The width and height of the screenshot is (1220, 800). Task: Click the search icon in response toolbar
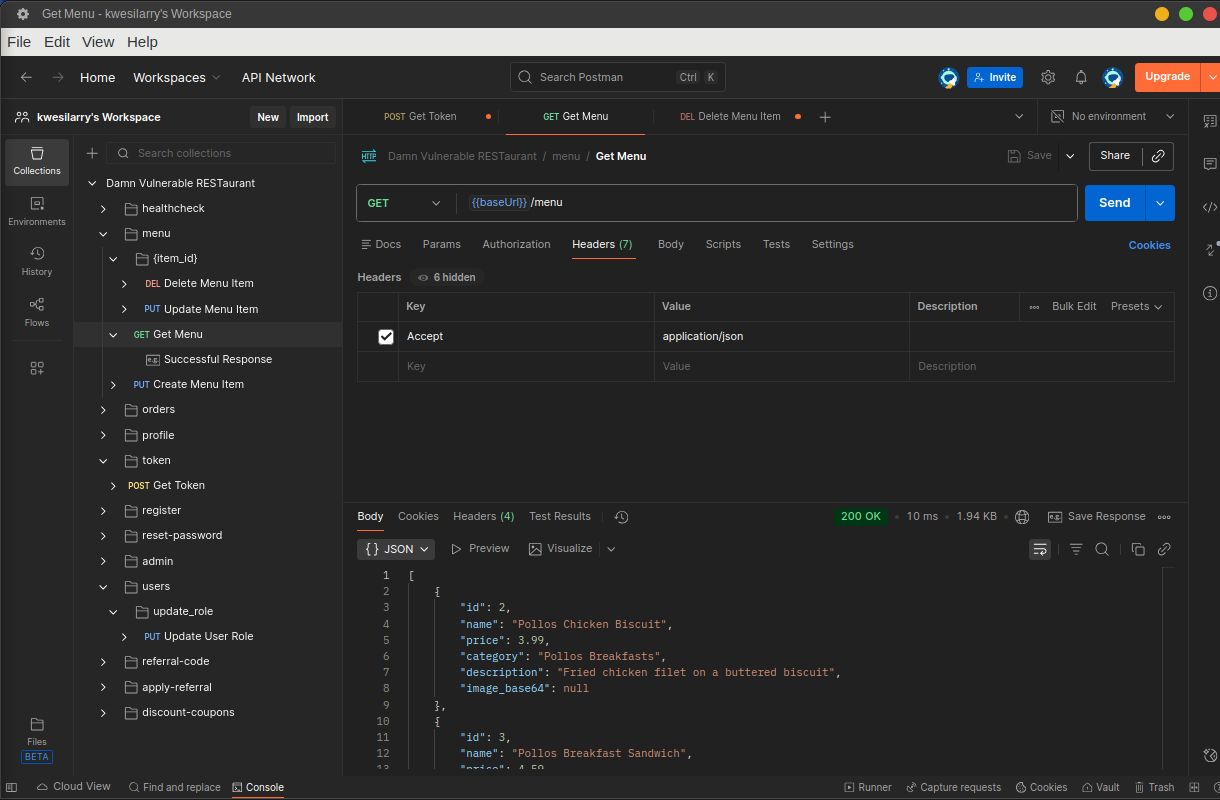1102,549
